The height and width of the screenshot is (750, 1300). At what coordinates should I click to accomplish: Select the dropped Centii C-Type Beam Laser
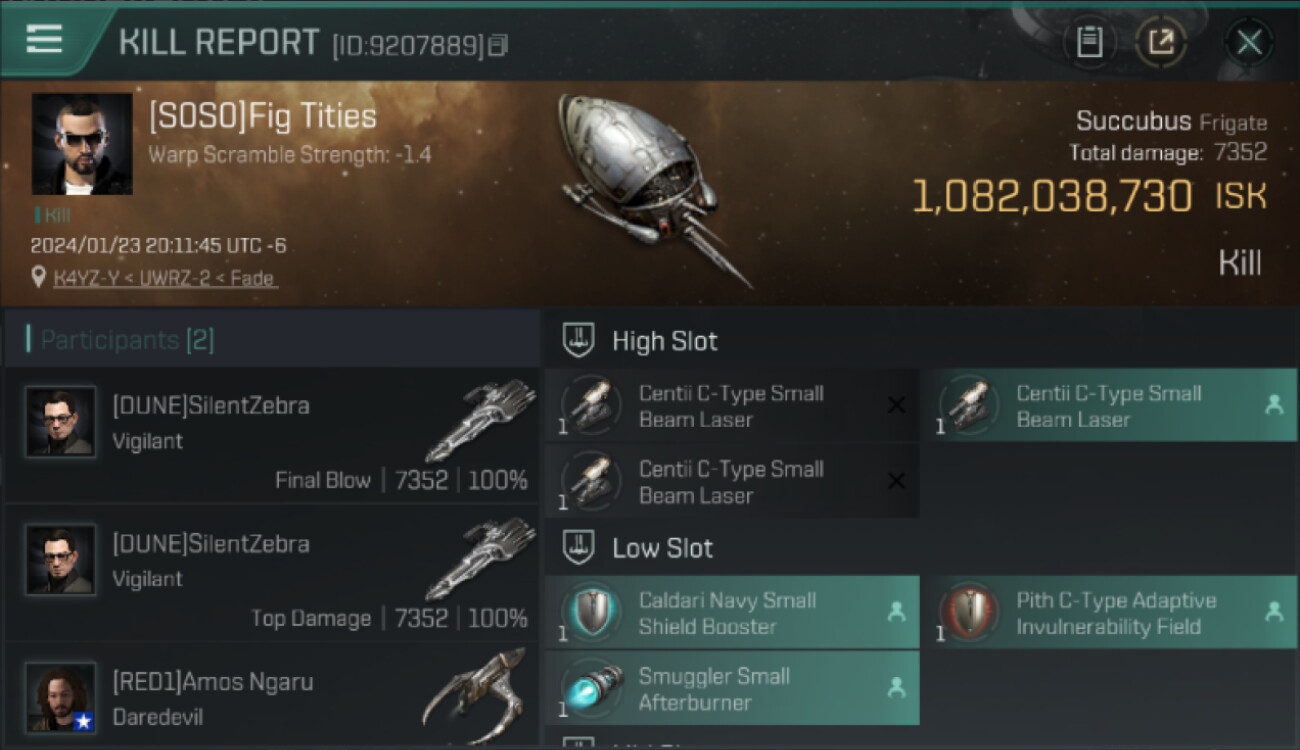(x=1109, y=406)
